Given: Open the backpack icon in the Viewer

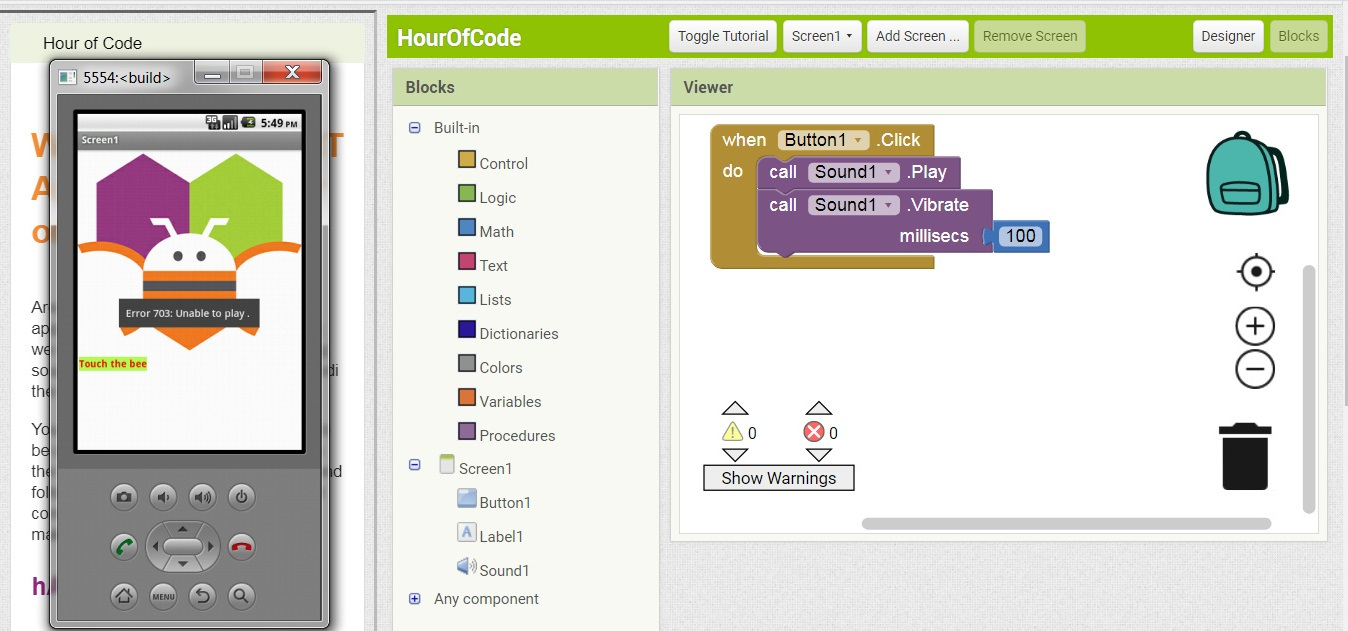Looking at the screenshot, I should pos(1246,174).
